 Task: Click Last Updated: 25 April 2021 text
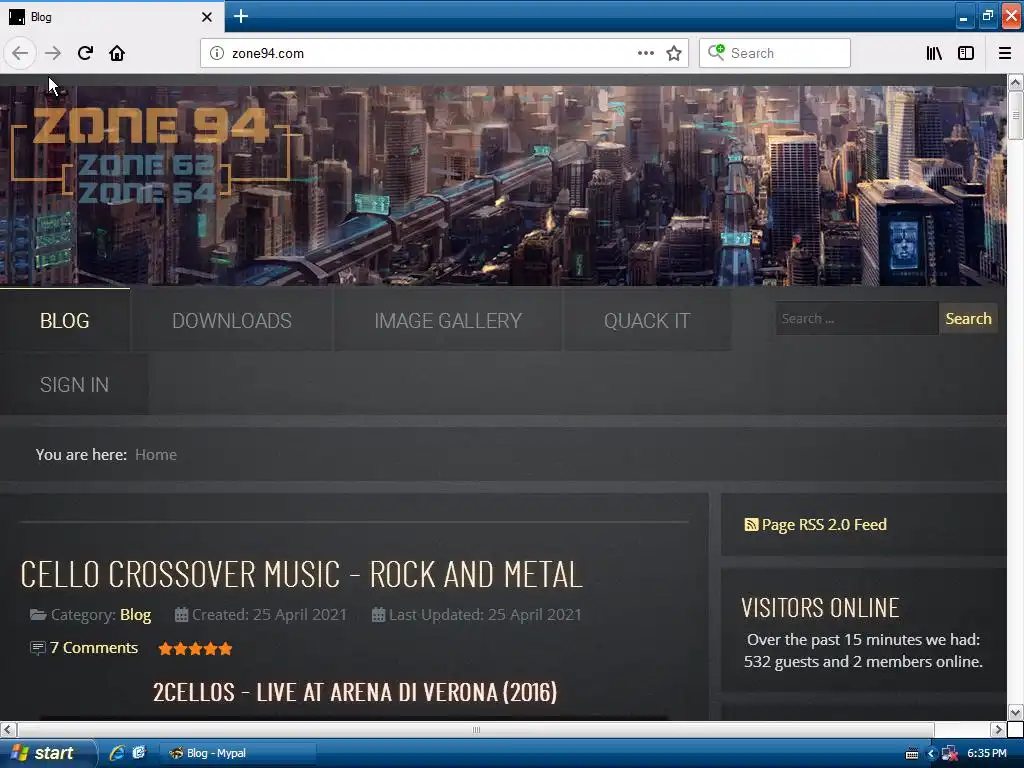(485, 615)
